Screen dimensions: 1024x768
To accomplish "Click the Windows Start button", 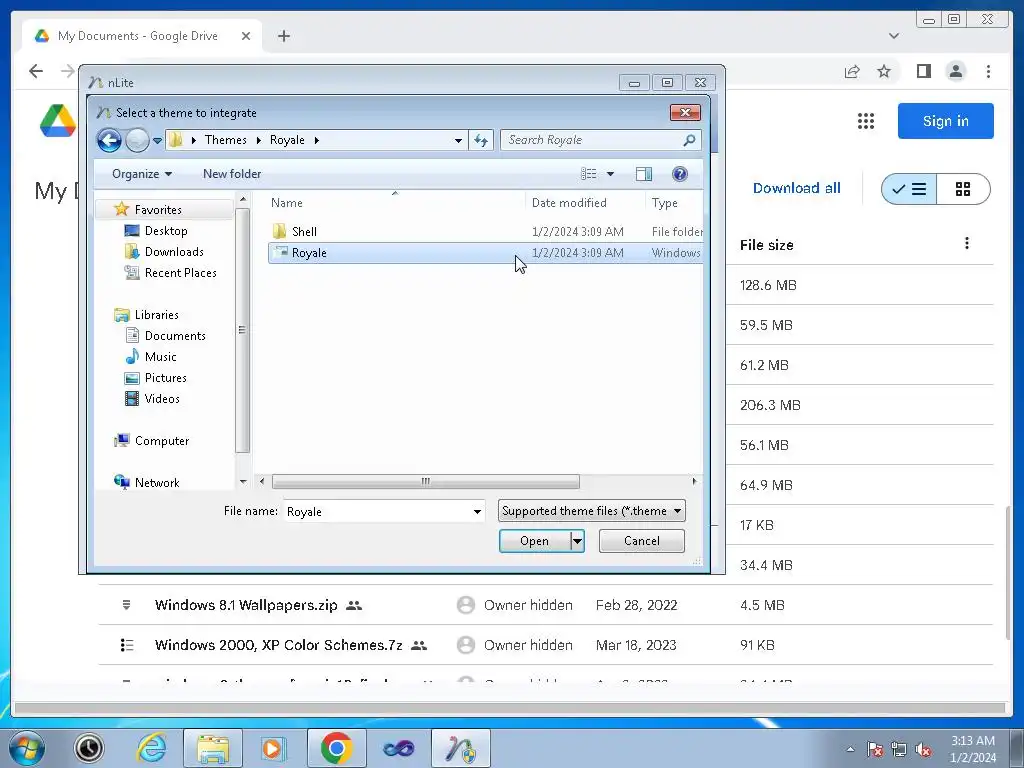I will 26,748.
